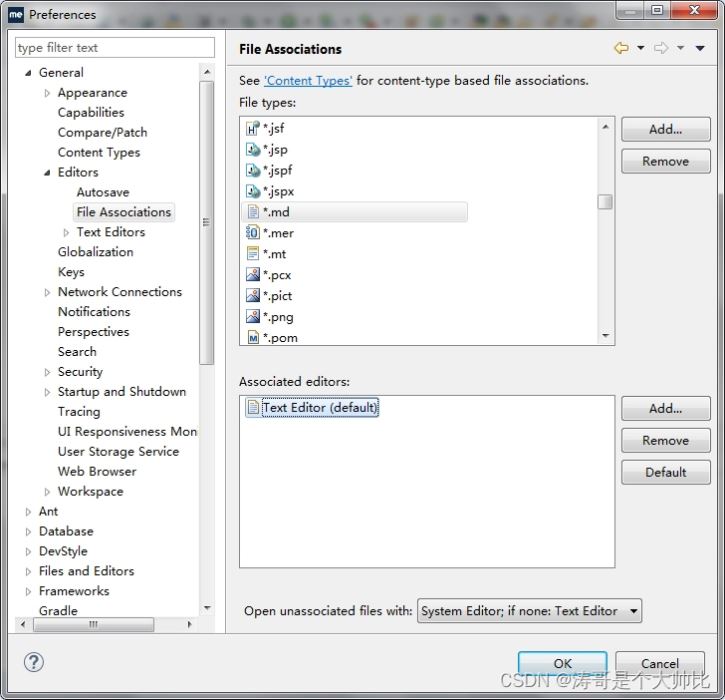
Task: Expand the Network Connections node
Action: [x=47, y=292]
